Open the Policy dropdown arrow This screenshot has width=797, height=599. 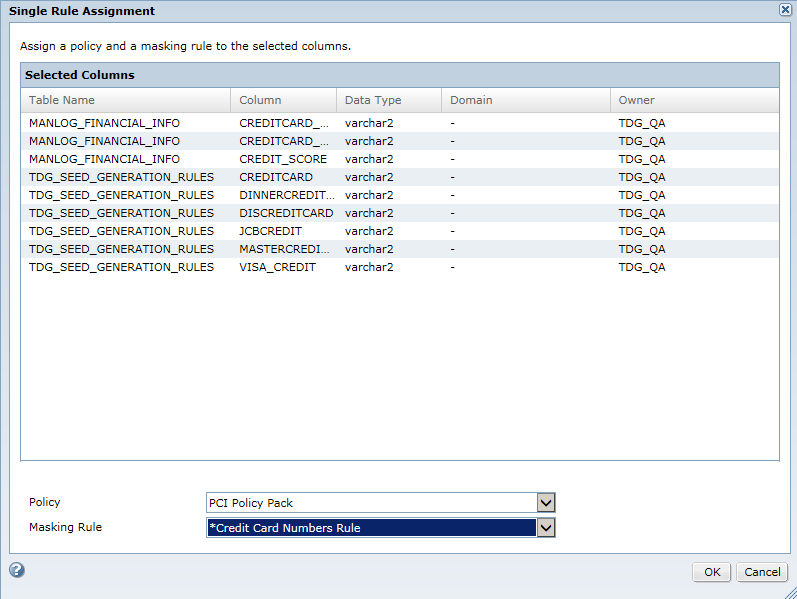[x=546, y=503]
